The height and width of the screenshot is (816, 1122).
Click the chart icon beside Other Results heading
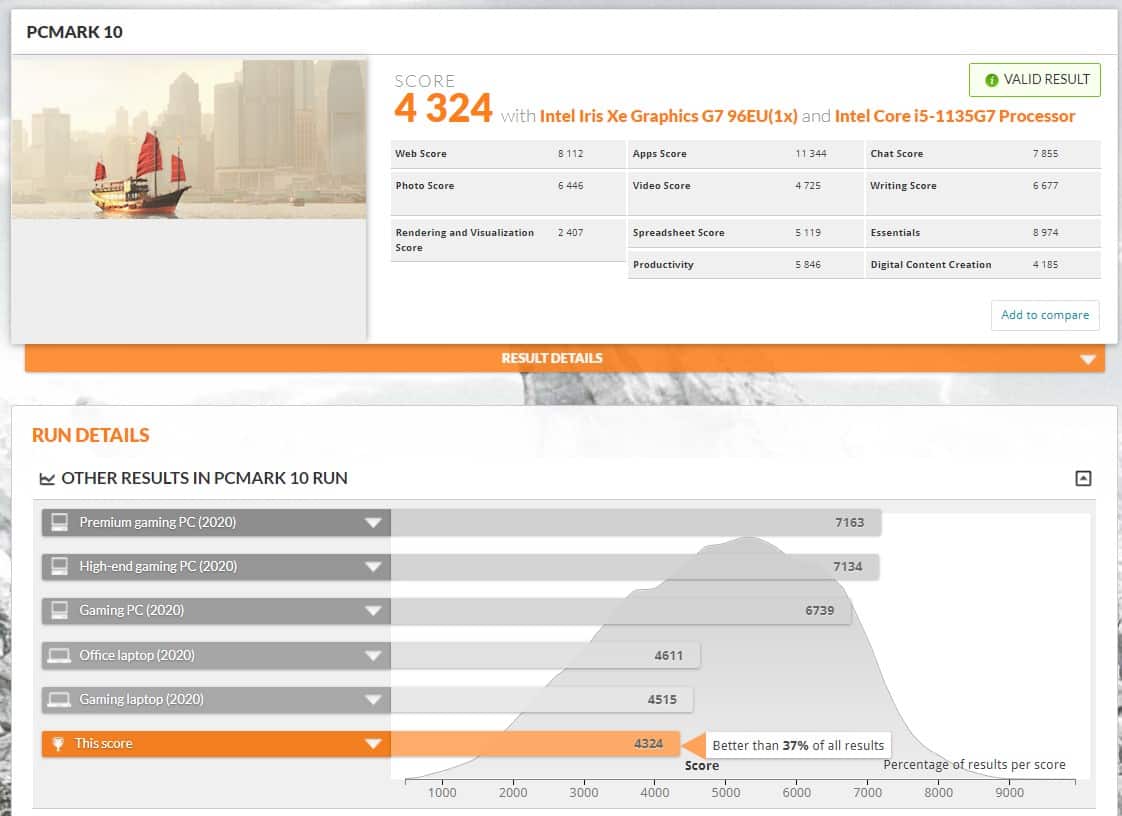[x=47, y=479]
